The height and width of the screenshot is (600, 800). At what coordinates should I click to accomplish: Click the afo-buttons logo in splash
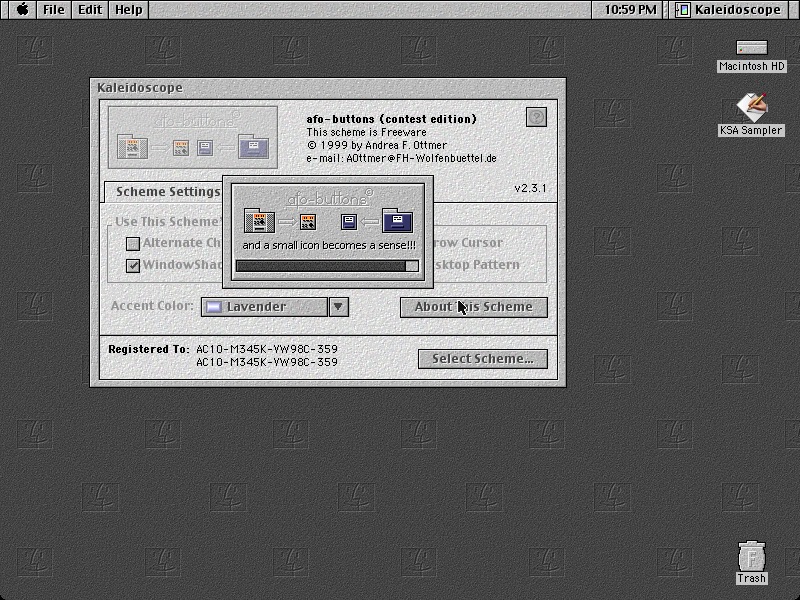coord(330,198)
